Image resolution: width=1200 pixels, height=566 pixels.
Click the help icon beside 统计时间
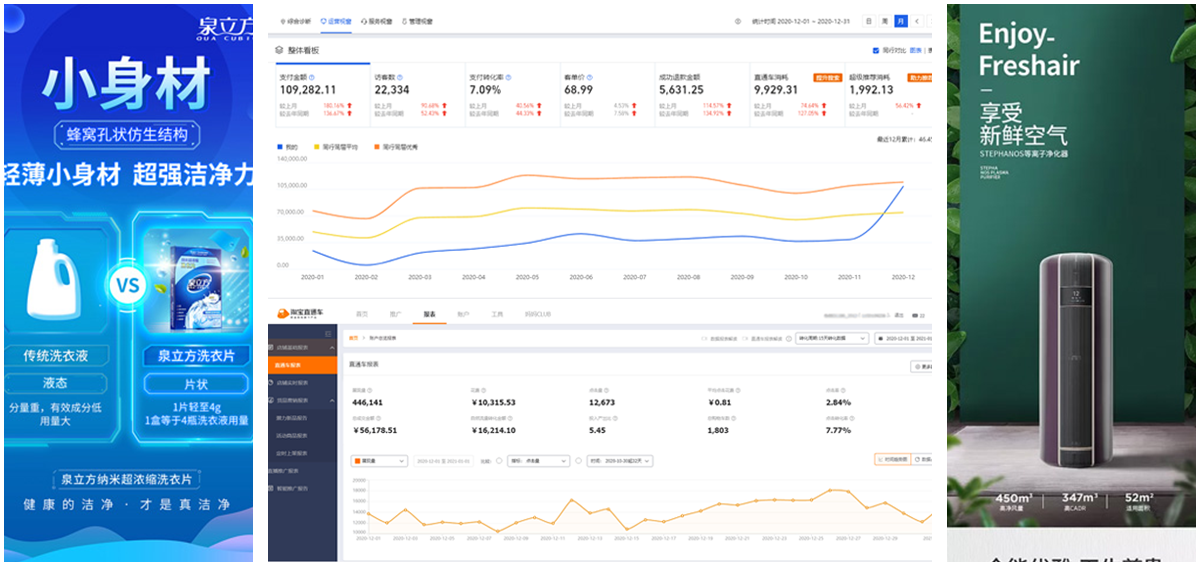738,21
